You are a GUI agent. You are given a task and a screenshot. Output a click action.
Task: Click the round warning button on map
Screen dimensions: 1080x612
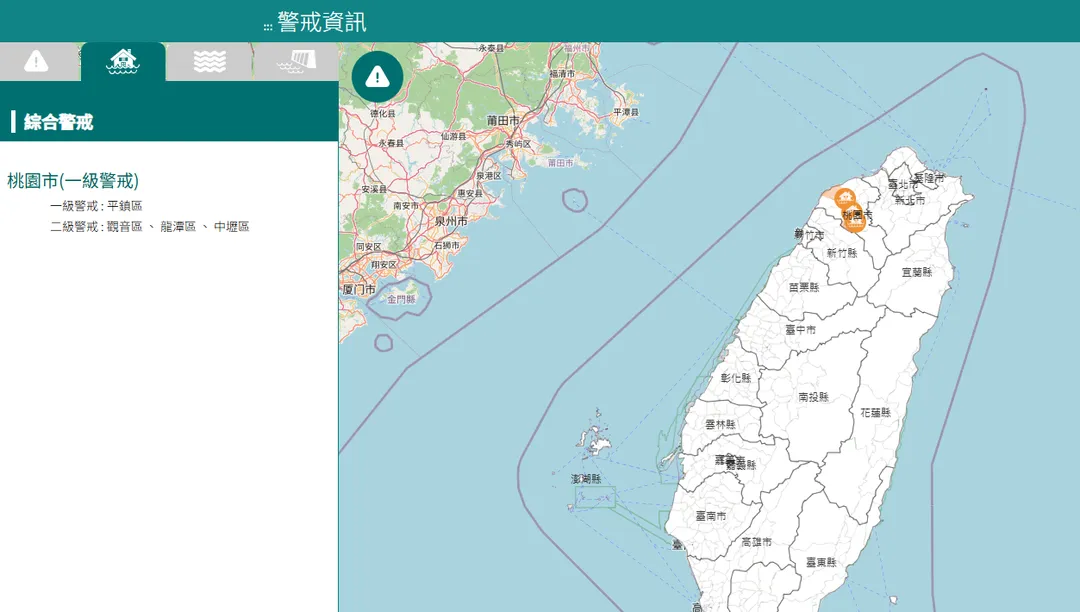(x=377, y=76)
